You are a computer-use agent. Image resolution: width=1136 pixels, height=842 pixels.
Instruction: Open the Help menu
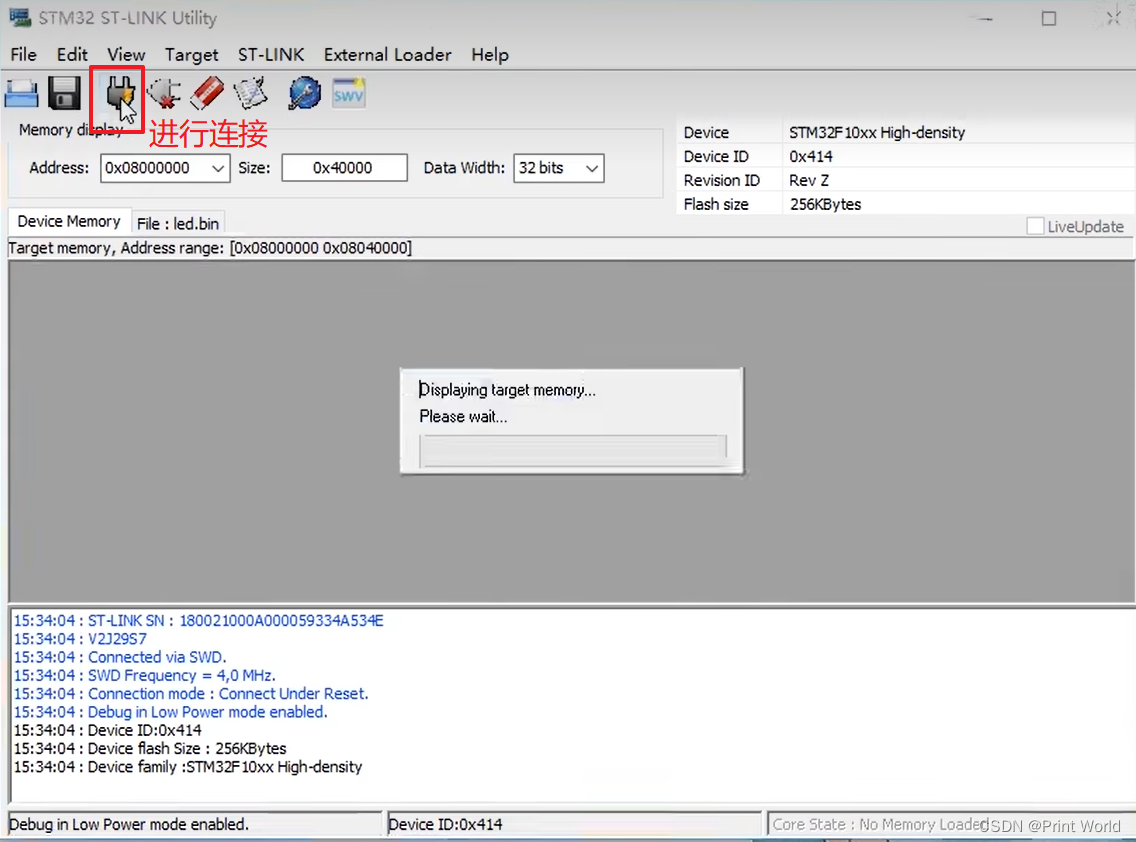coord(490,54)
